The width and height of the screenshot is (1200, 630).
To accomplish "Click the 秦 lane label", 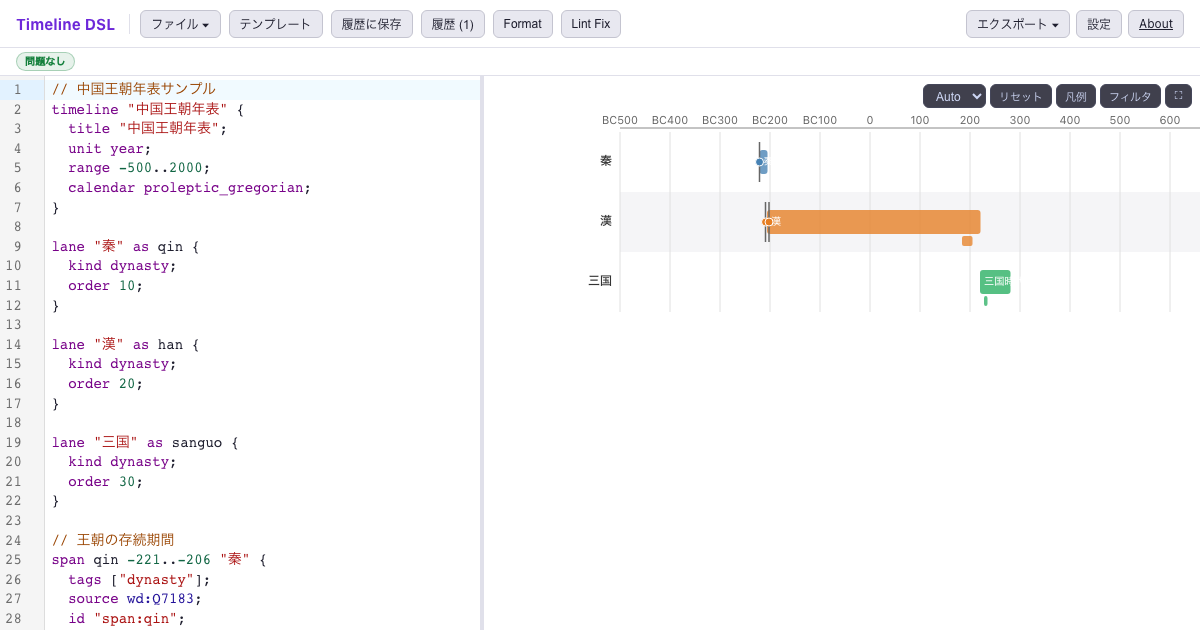I will click(x=606, y=161).
